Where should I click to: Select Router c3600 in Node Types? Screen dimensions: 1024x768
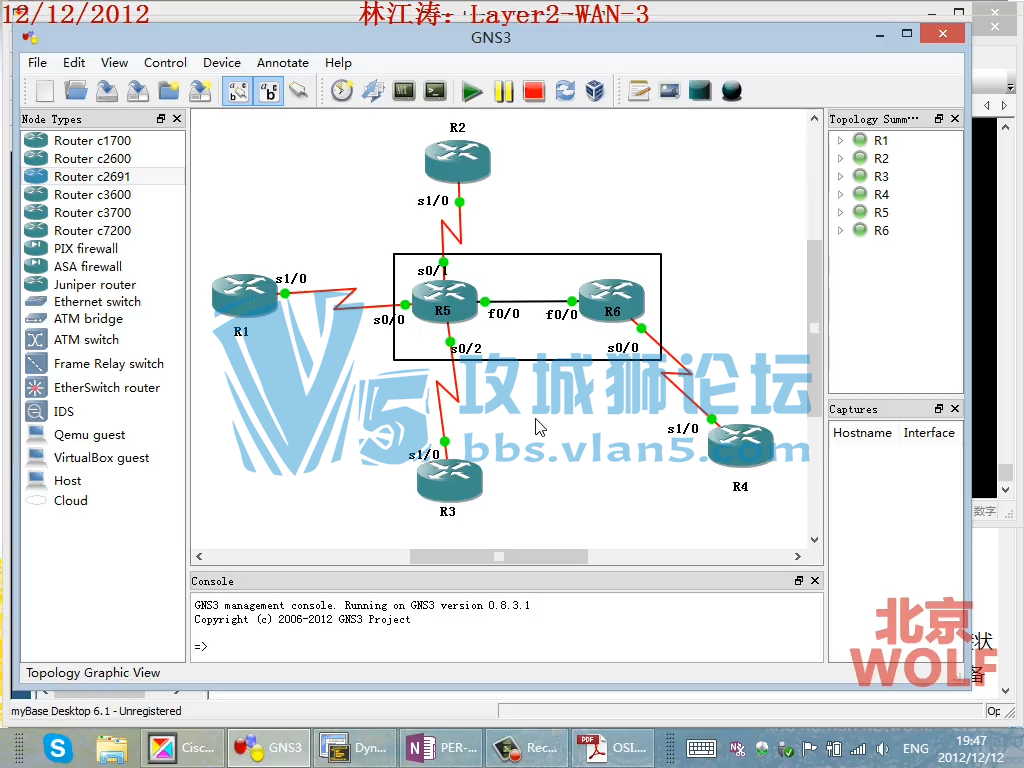coord(92,195)
